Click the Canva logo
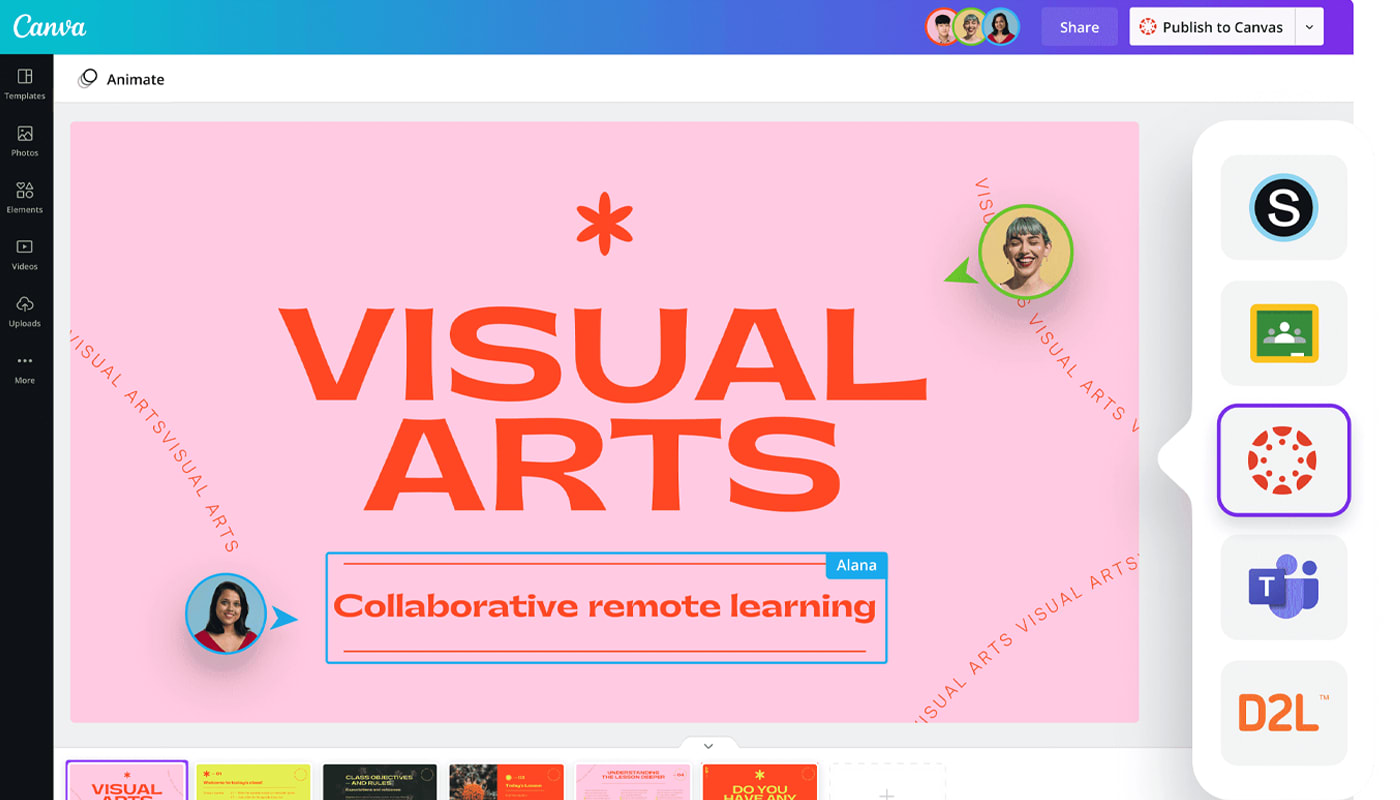 coord(49,27)
